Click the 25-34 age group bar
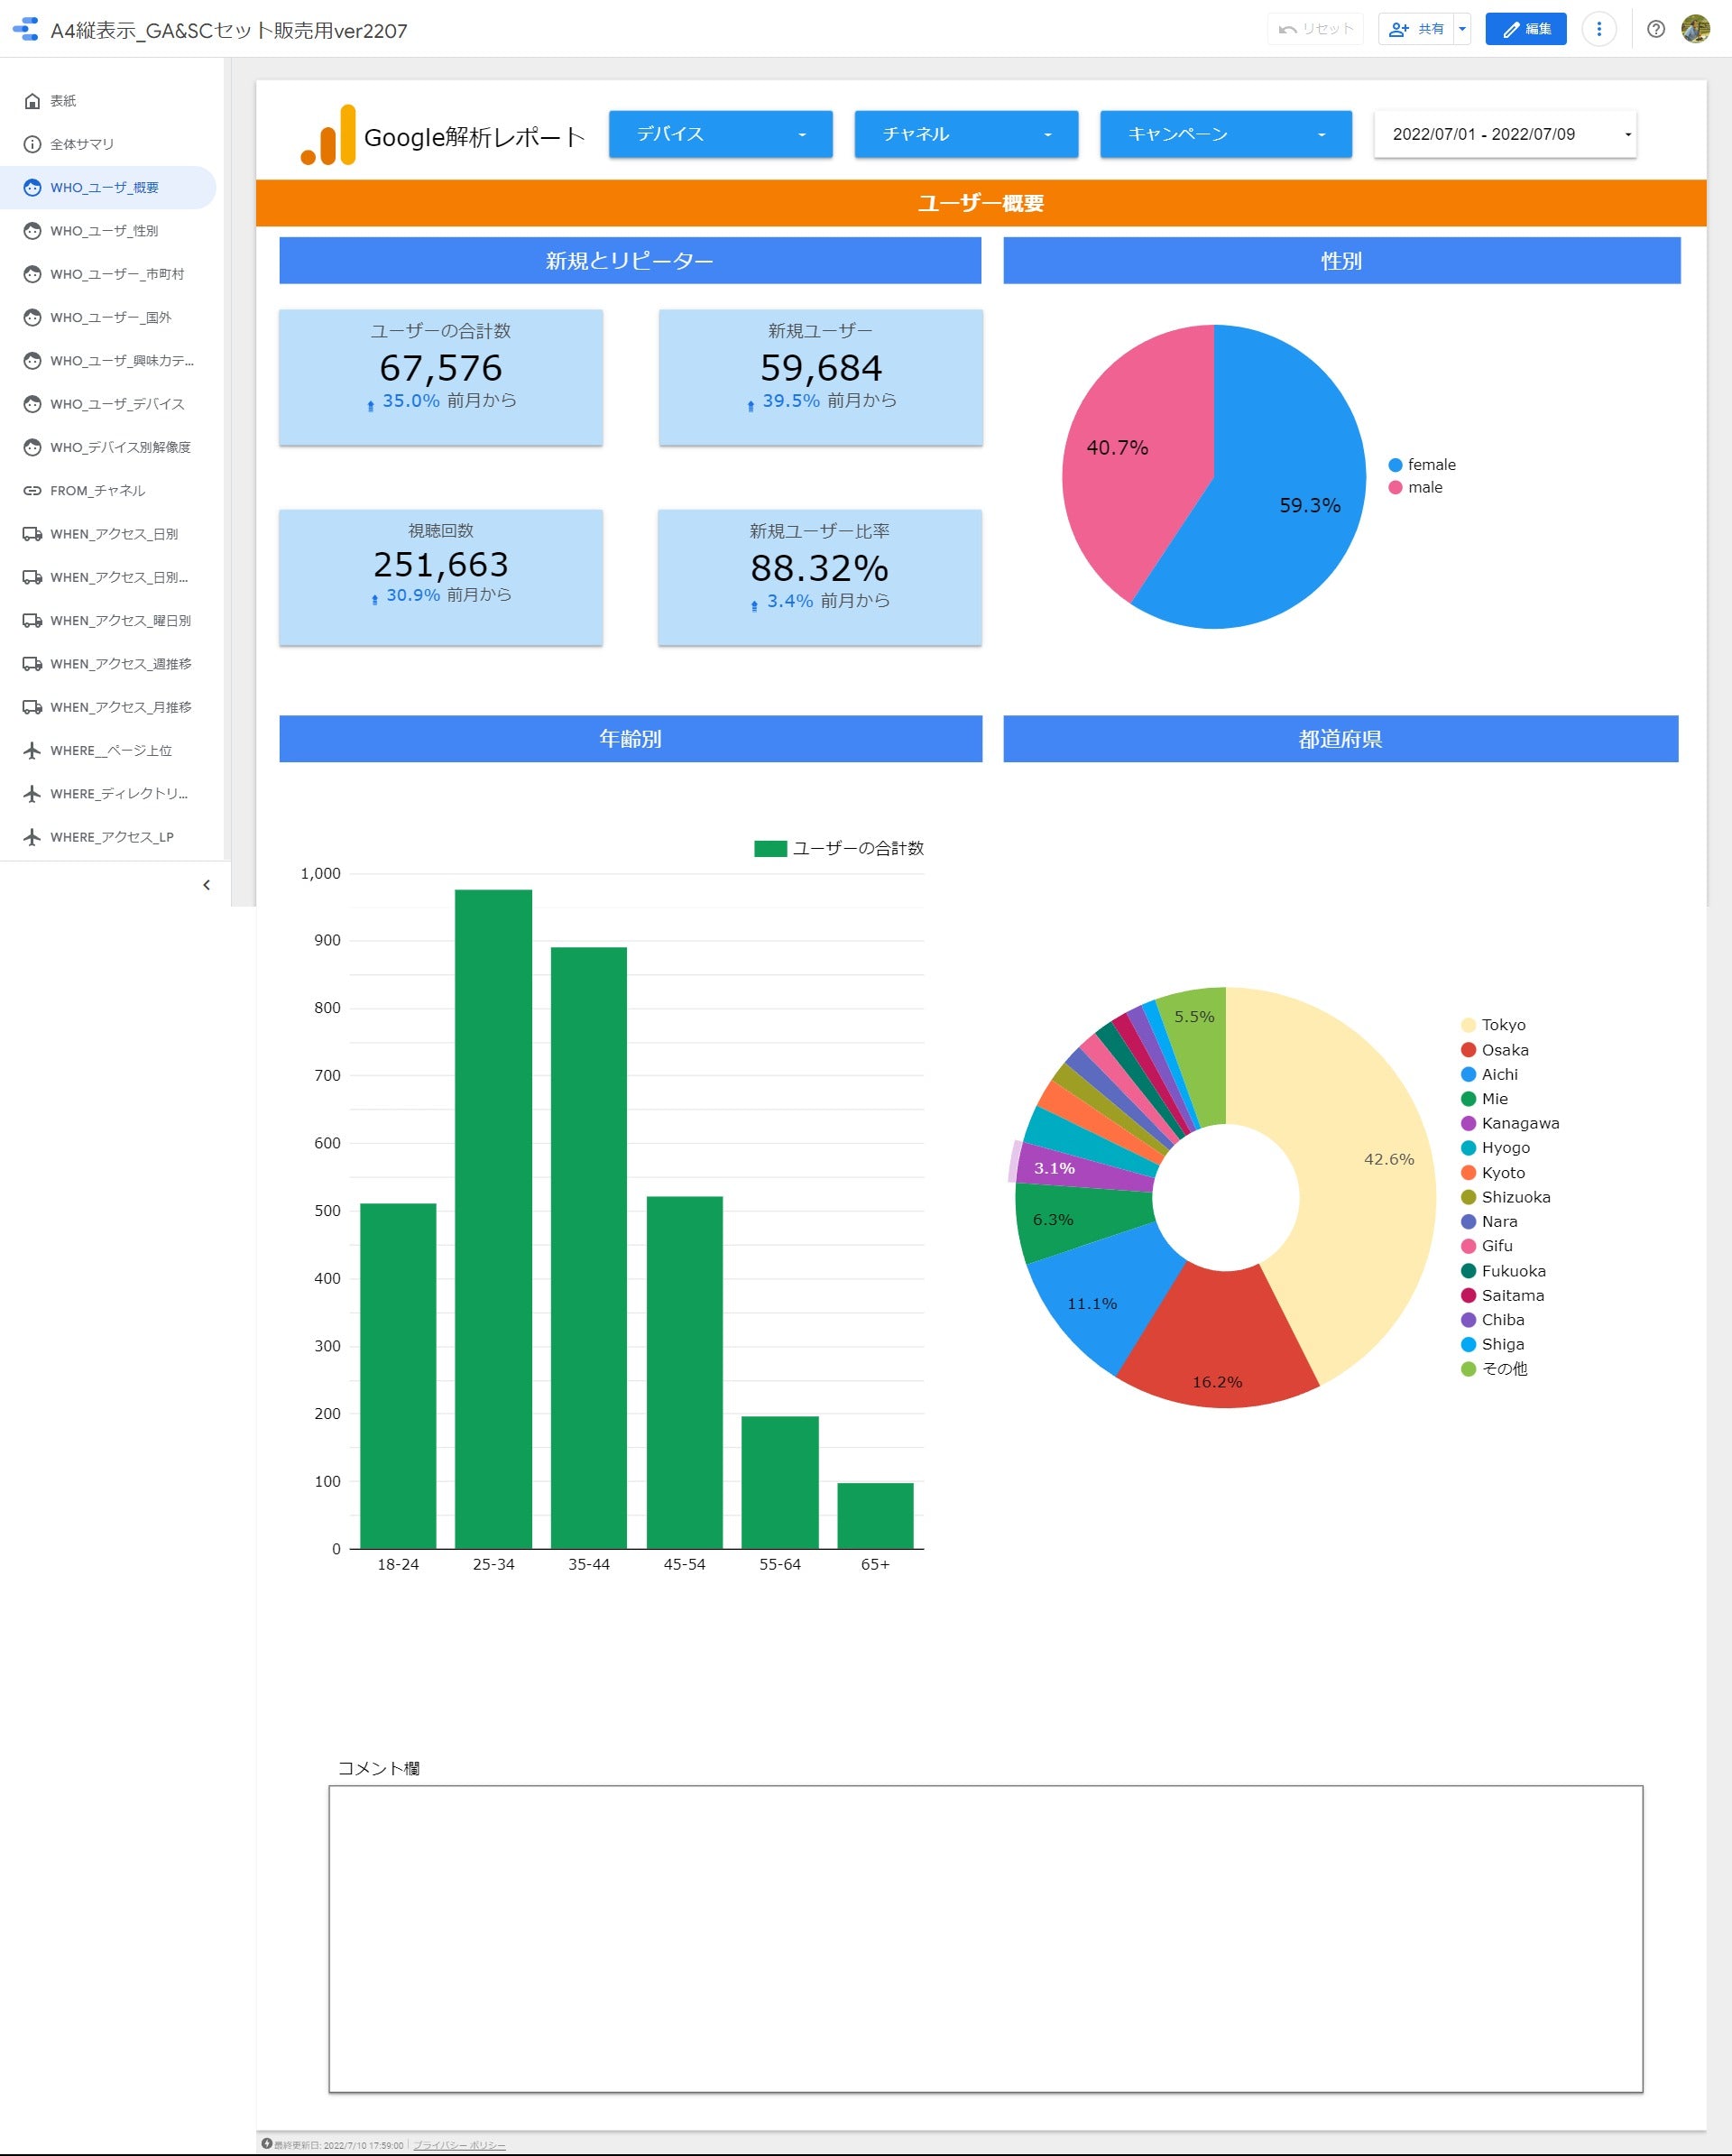 (493, 1219)
